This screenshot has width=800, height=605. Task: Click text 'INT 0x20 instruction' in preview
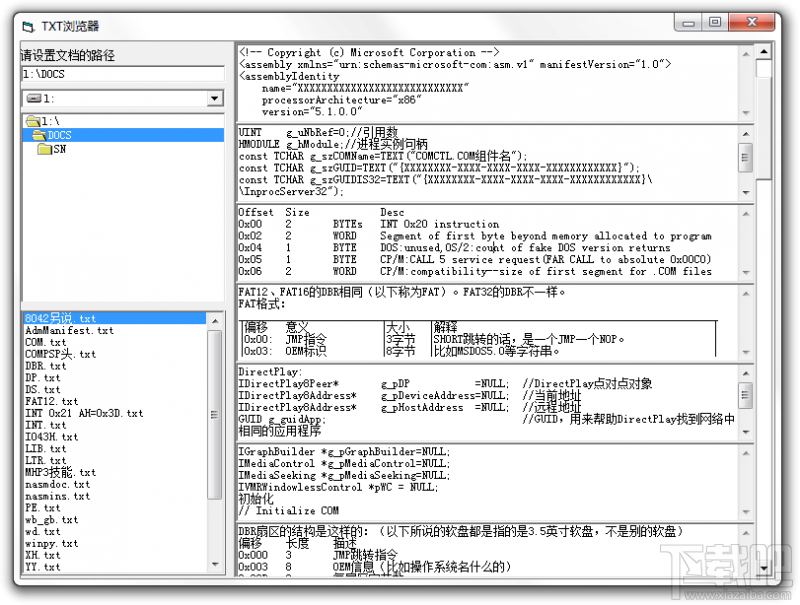pos(439,224)
